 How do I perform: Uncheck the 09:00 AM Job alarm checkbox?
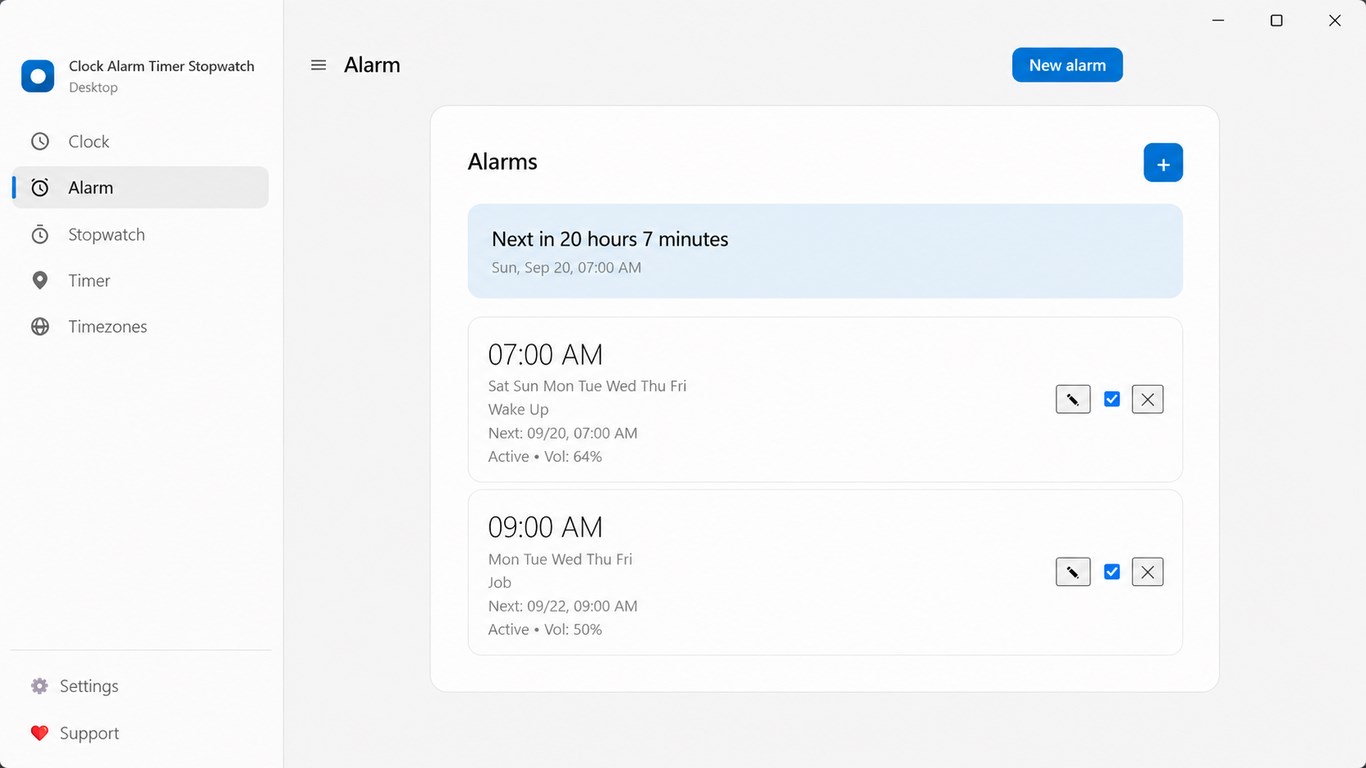(1112, 572)
